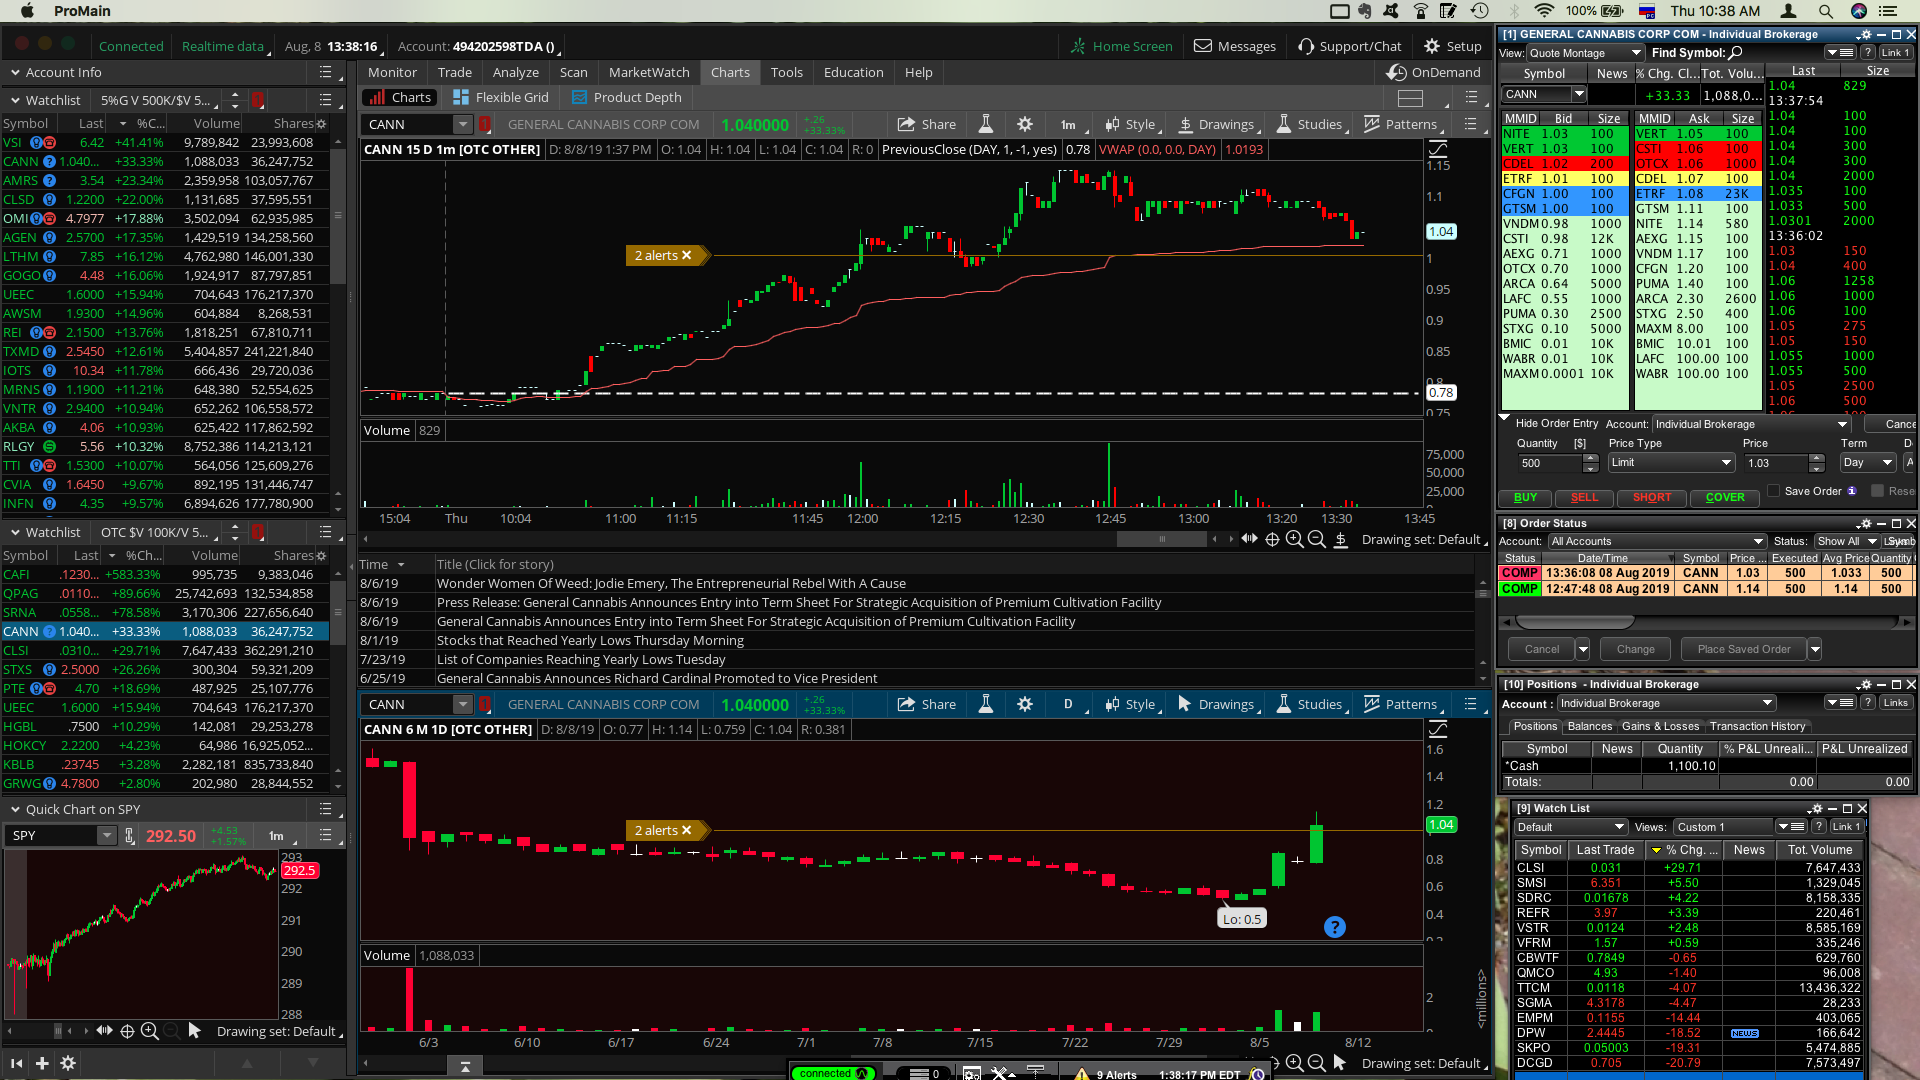Click Home Screen icon
Screen dimensions: 1920x1080
pos(1078,47)
